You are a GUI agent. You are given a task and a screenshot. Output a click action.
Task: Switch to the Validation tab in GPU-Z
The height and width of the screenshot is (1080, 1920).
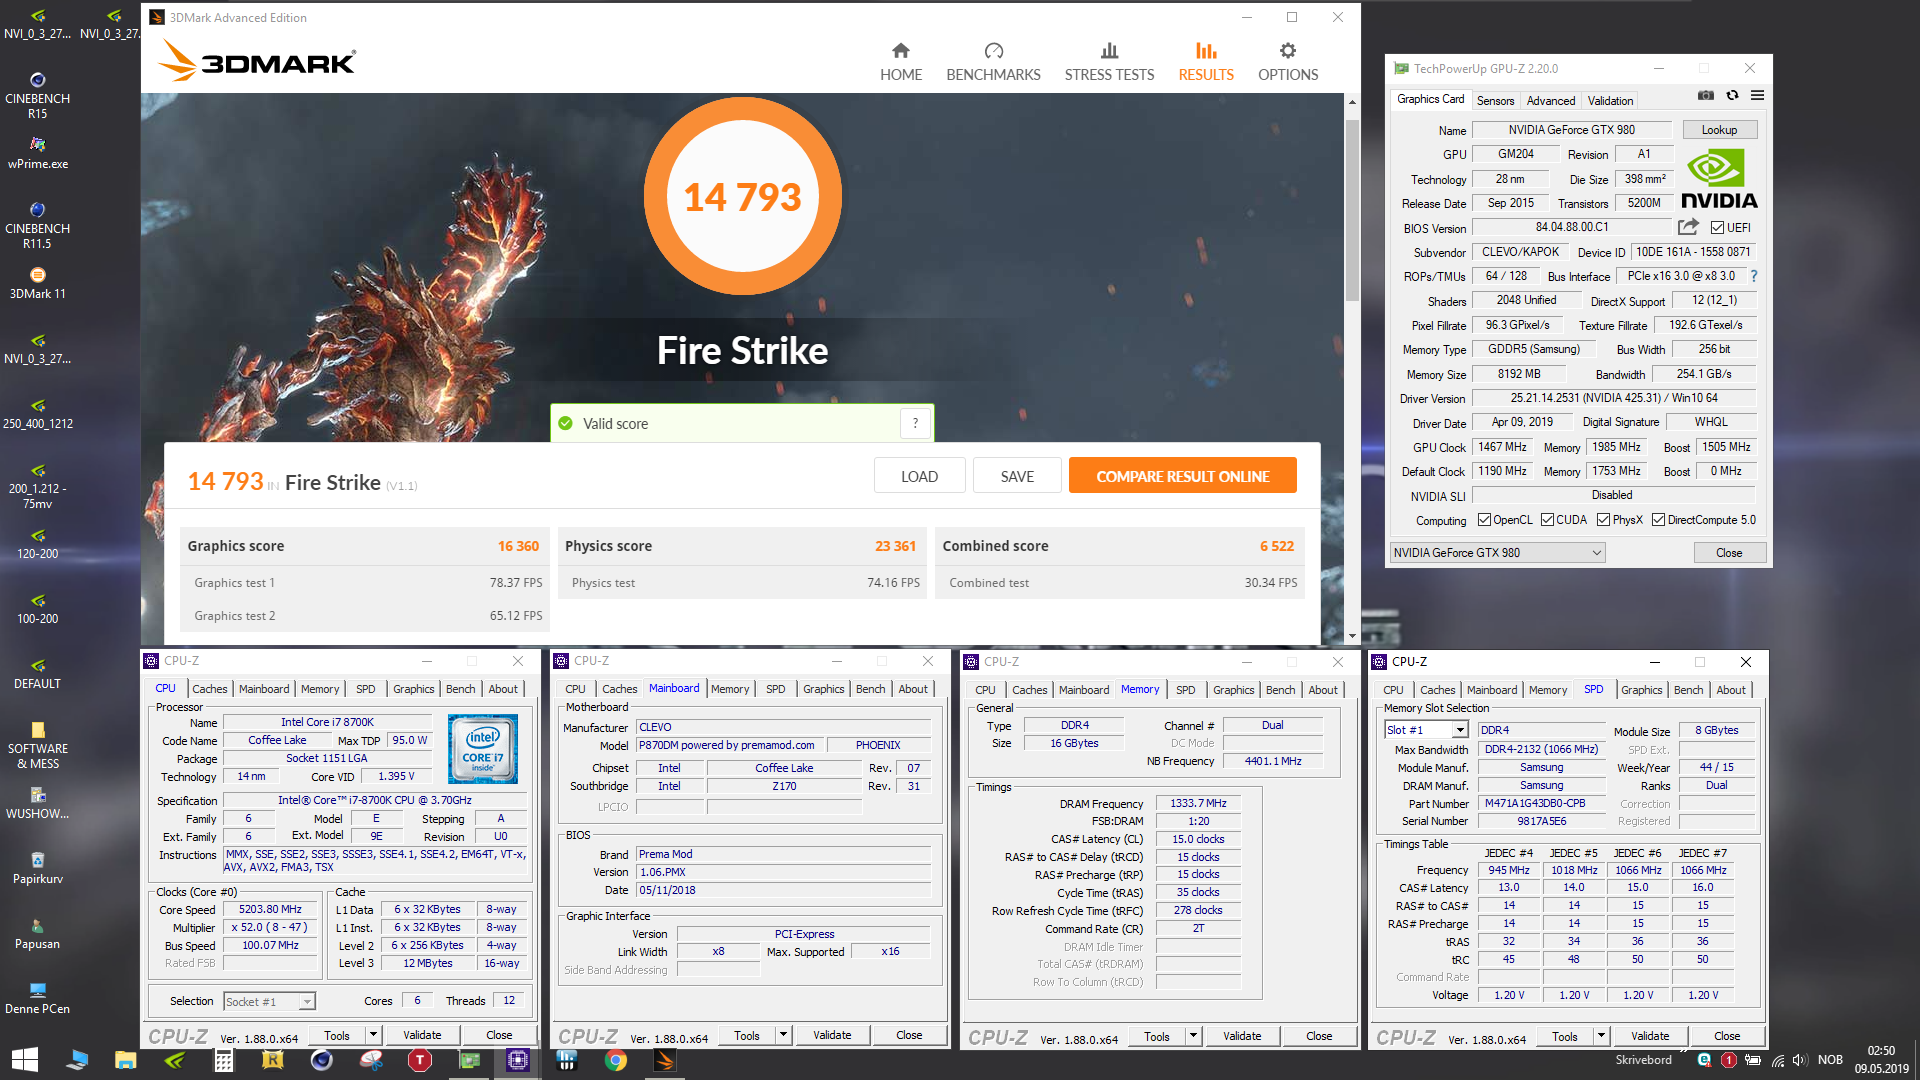pos(1610,101)
